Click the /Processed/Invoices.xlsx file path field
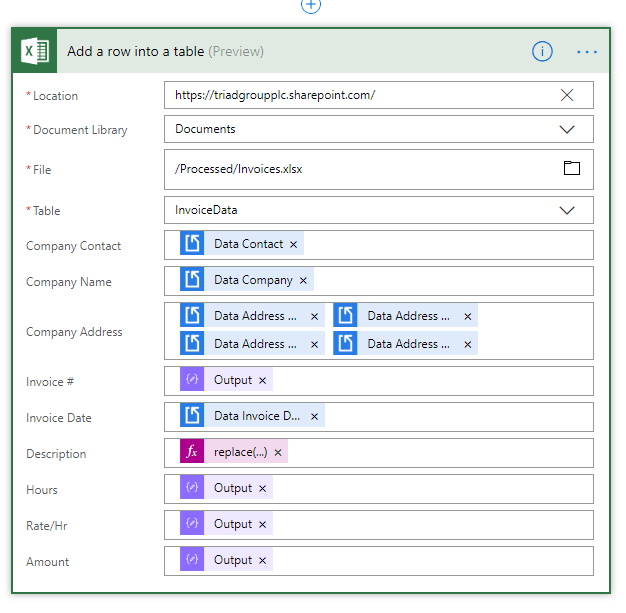 [378, 169]
